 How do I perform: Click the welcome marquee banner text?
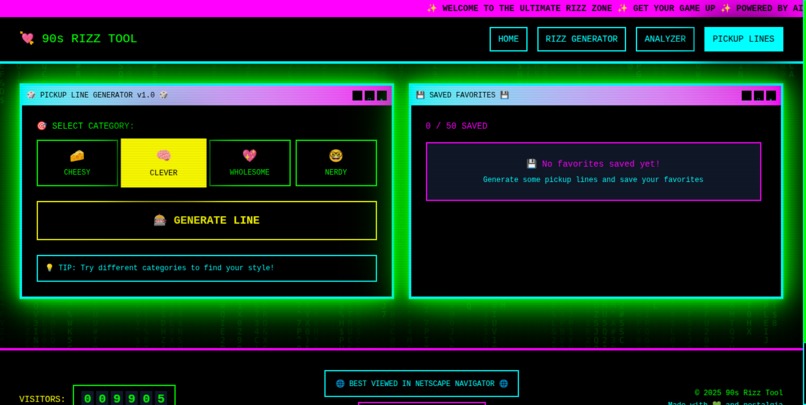(x=616, y=8)
